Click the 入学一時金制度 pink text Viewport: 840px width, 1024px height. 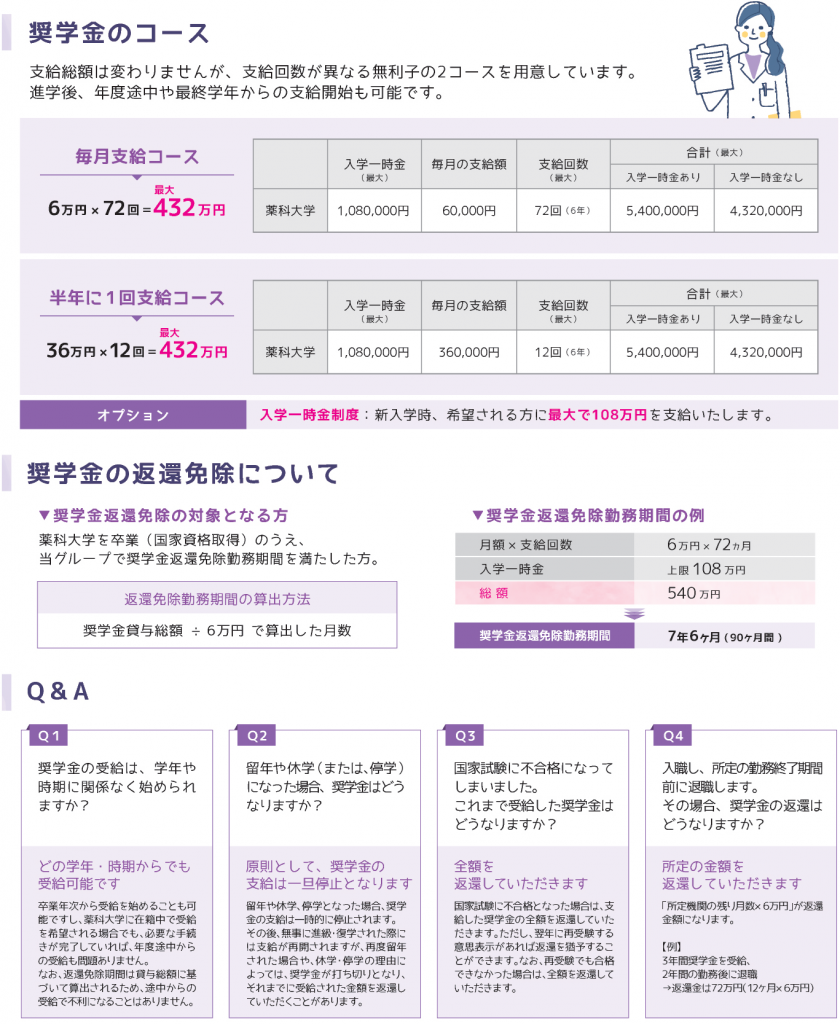point(308,415)
